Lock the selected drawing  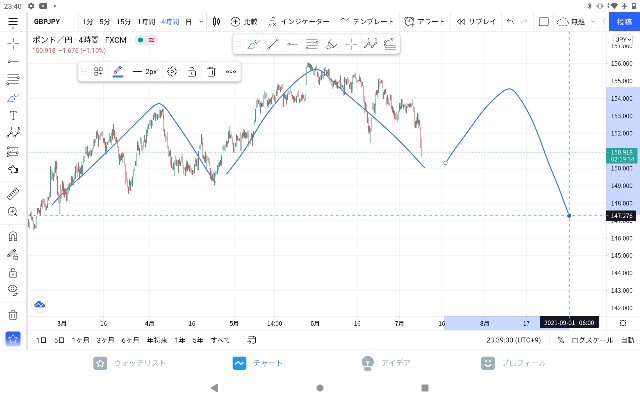click(191, 72)
